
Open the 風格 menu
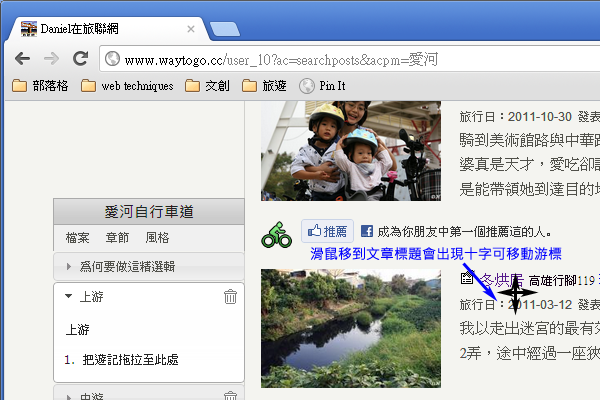point(157,238)
